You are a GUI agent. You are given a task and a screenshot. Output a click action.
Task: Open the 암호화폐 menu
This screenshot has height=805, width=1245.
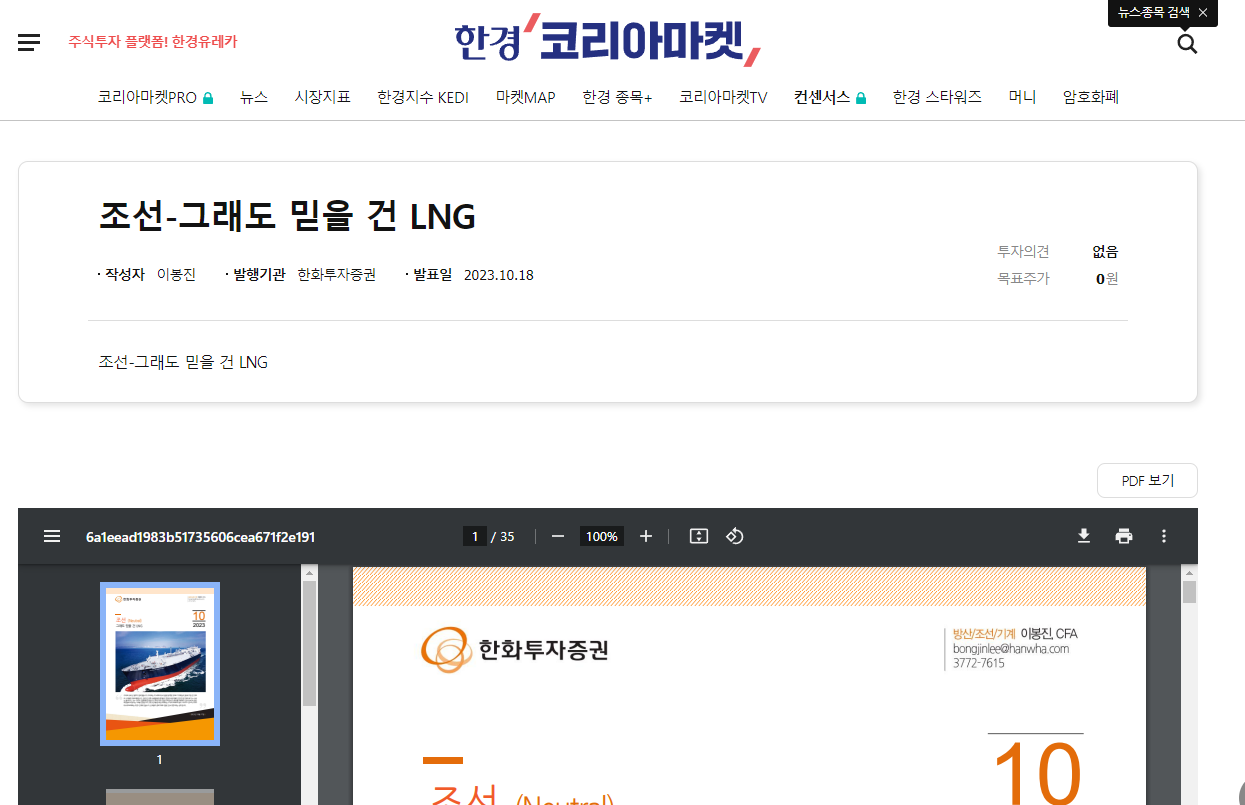(x=1091, y=97)
